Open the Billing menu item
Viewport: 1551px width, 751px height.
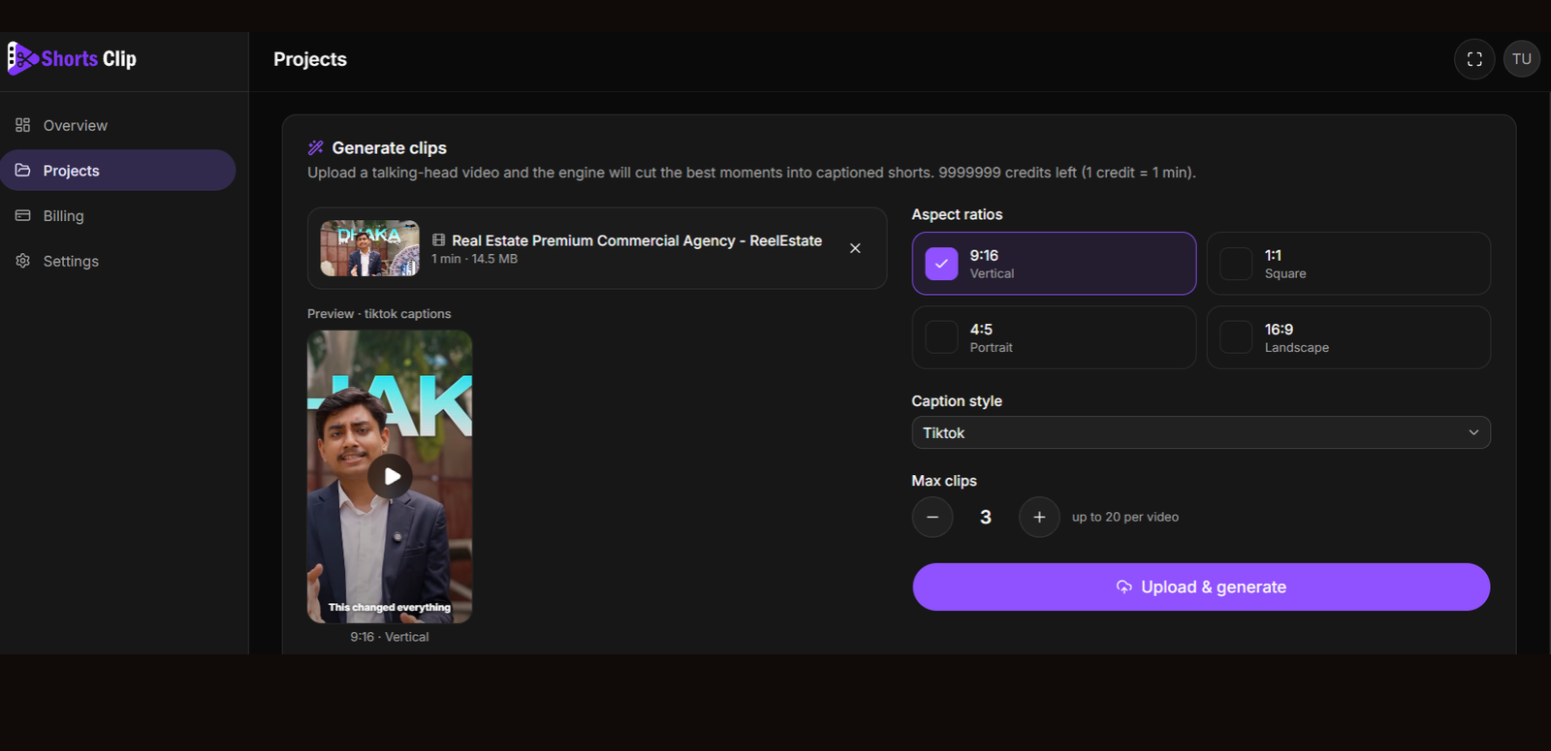pos(118,216)
